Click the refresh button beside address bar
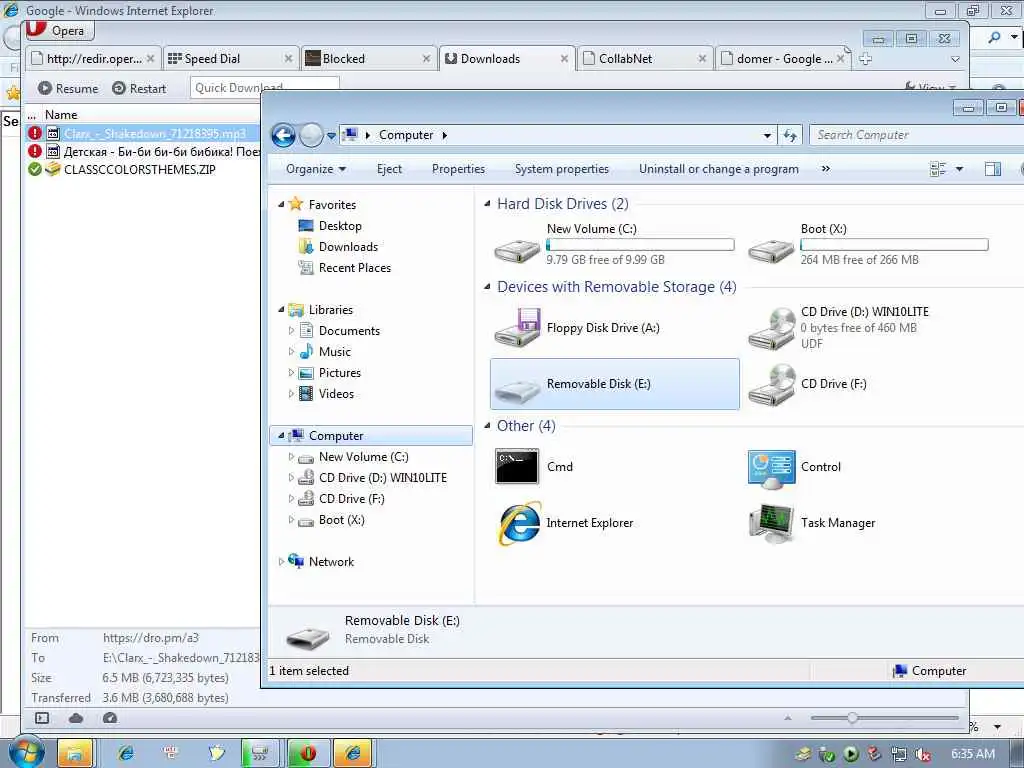This screenshot has height=768, width=1024. click(790, 135)
